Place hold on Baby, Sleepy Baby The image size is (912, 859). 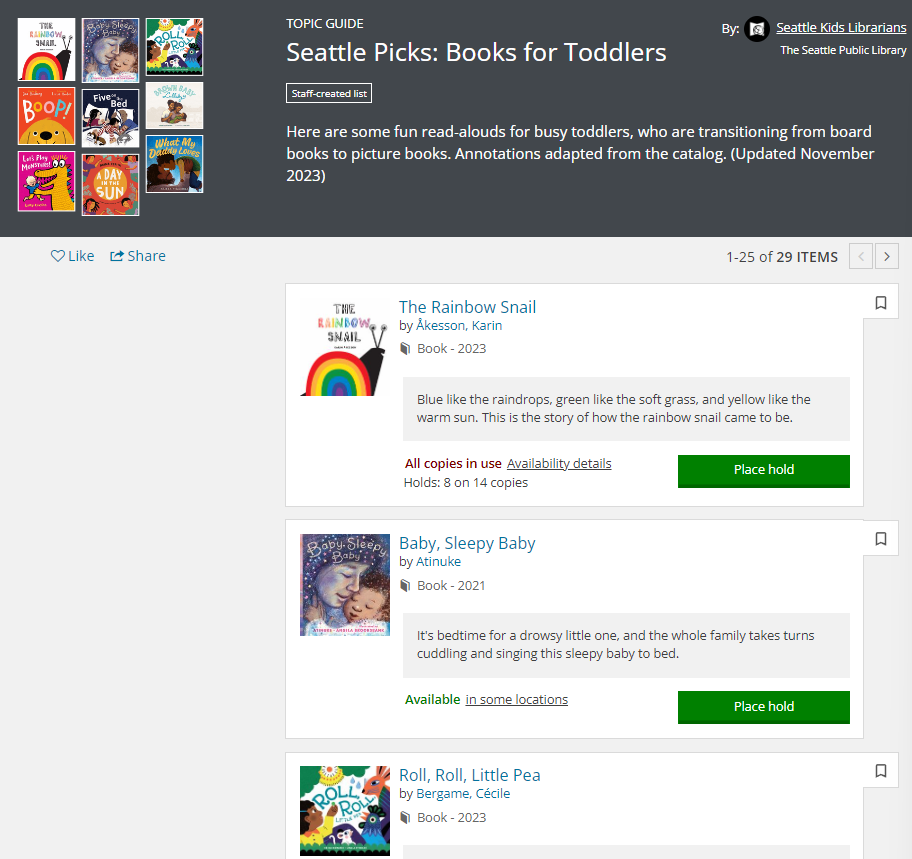[763, 707]
